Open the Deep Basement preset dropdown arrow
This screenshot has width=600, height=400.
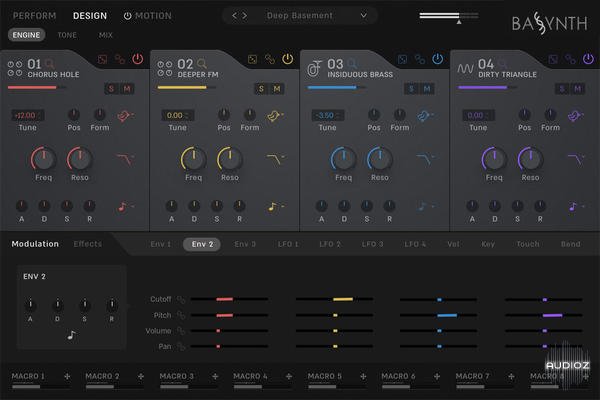[364, 16]
